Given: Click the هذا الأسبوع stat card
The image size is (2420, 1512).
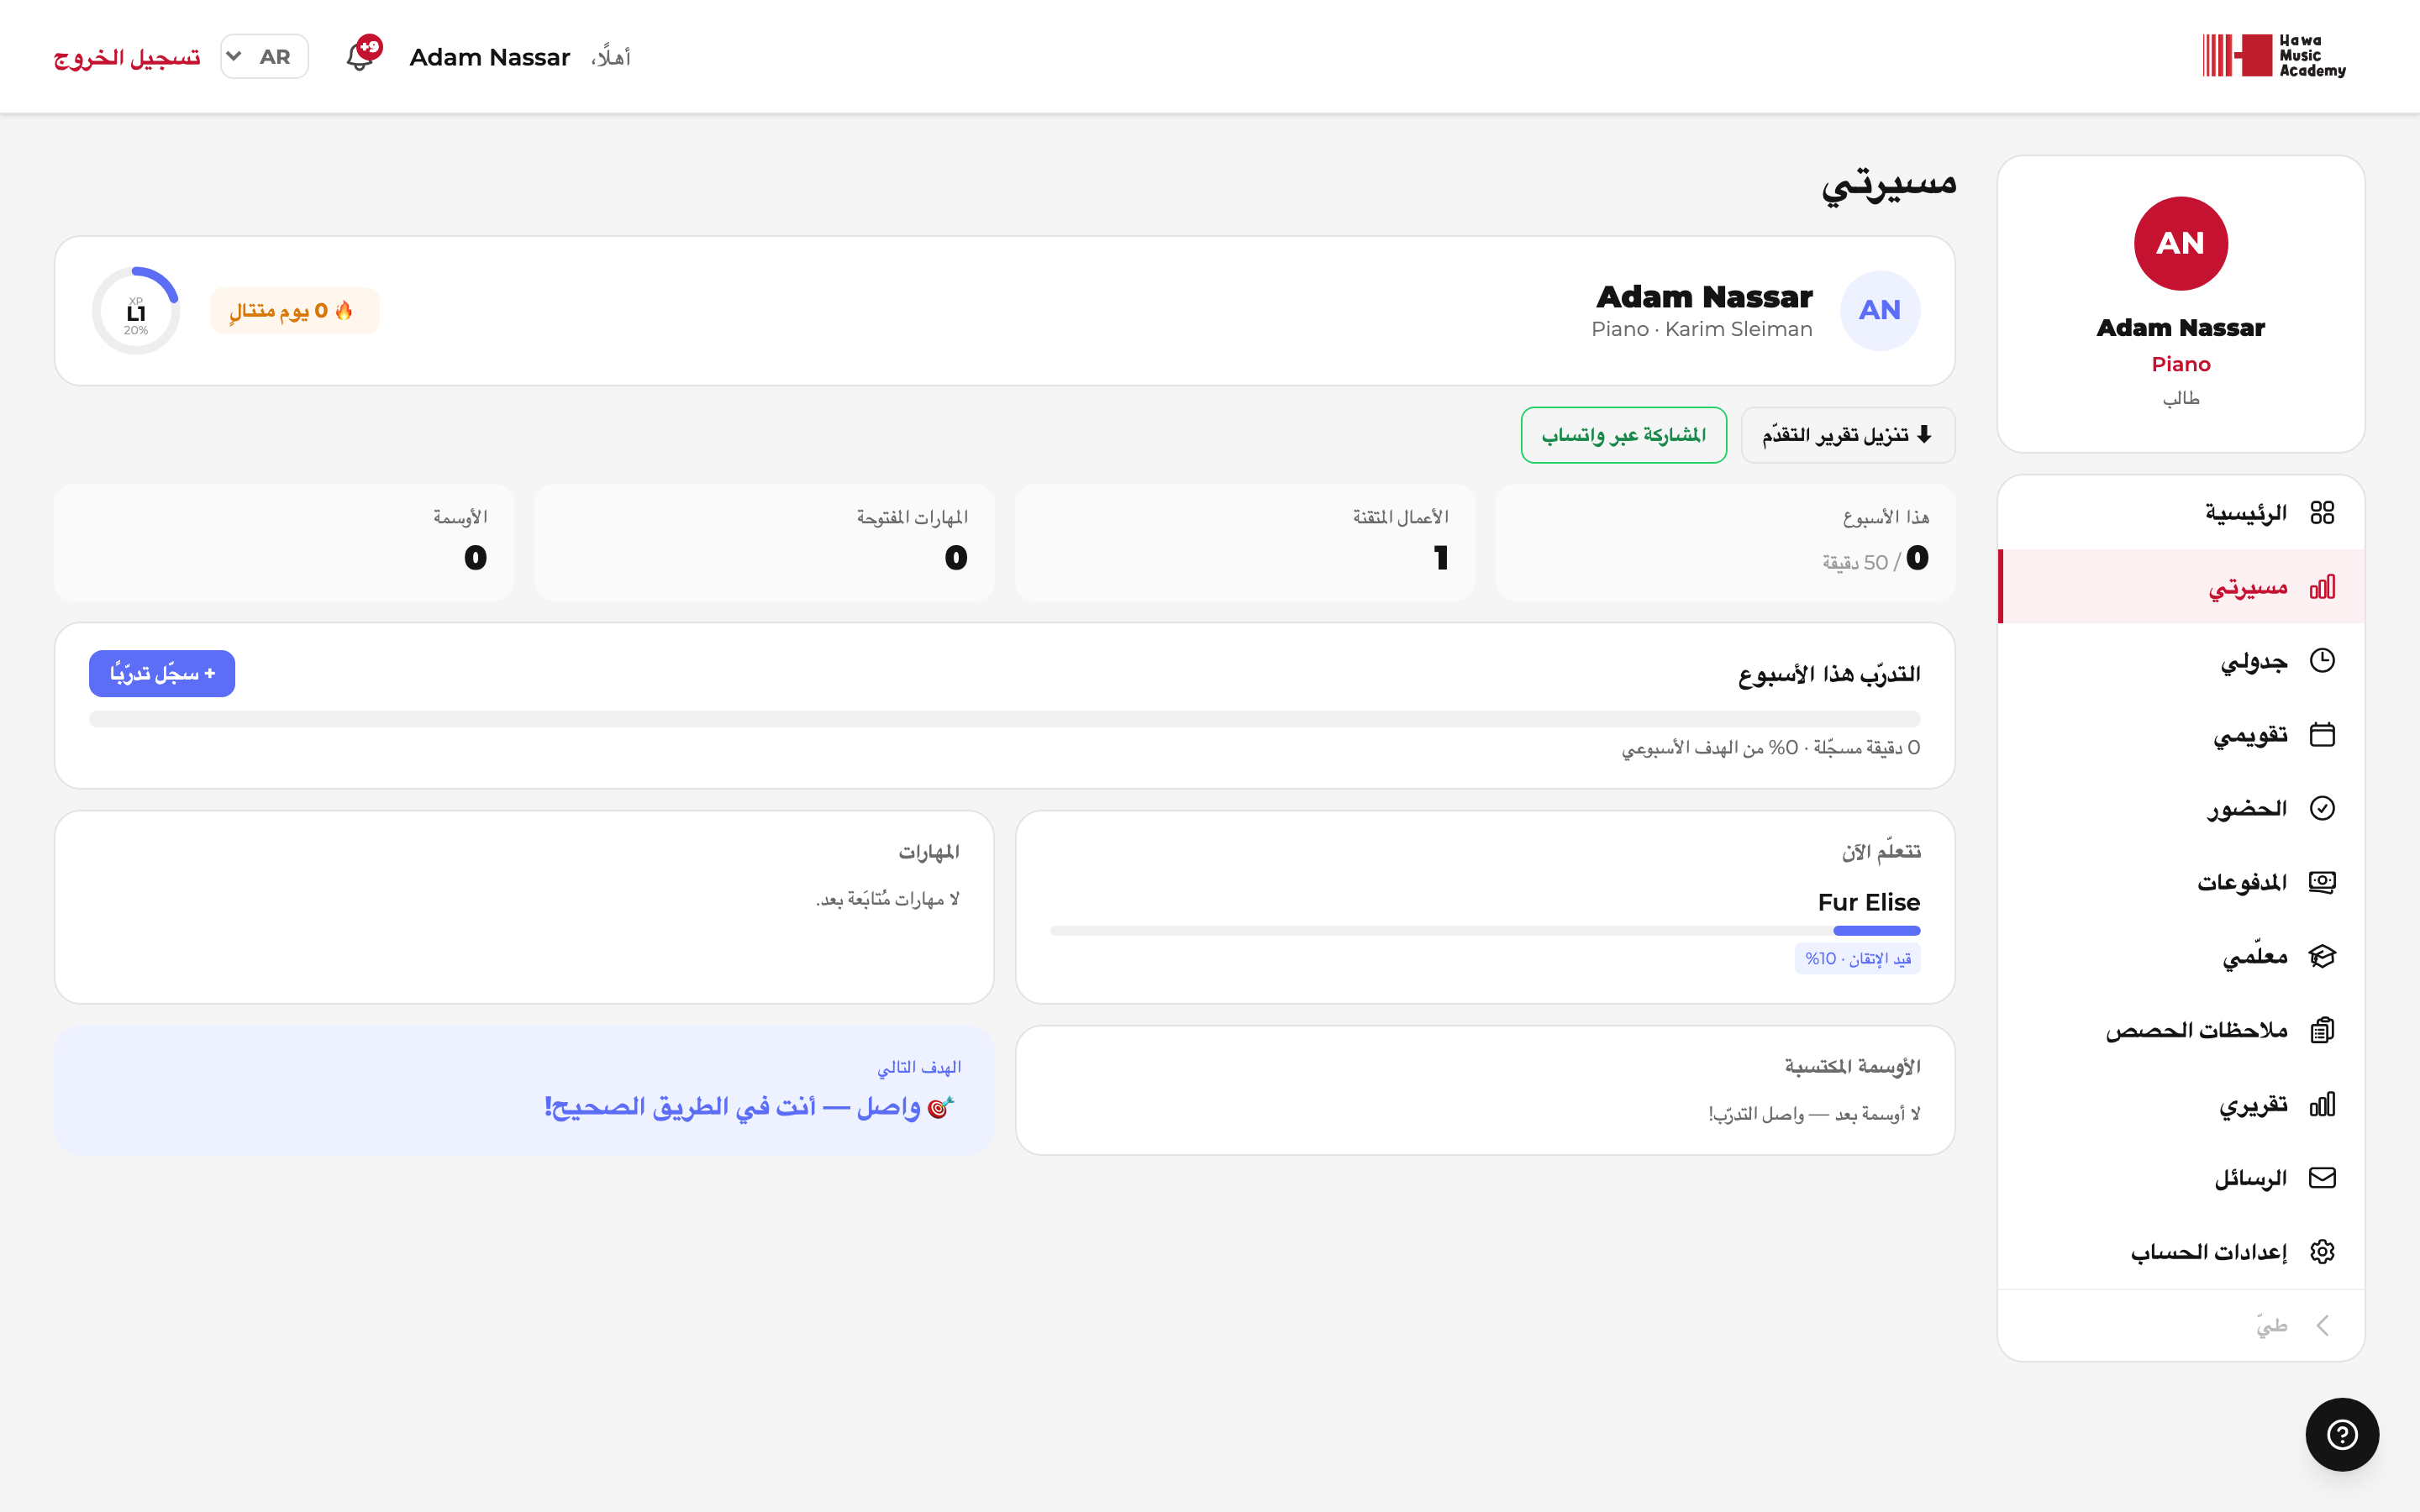Looking at the screenshot, I should tap(1725, 543).
